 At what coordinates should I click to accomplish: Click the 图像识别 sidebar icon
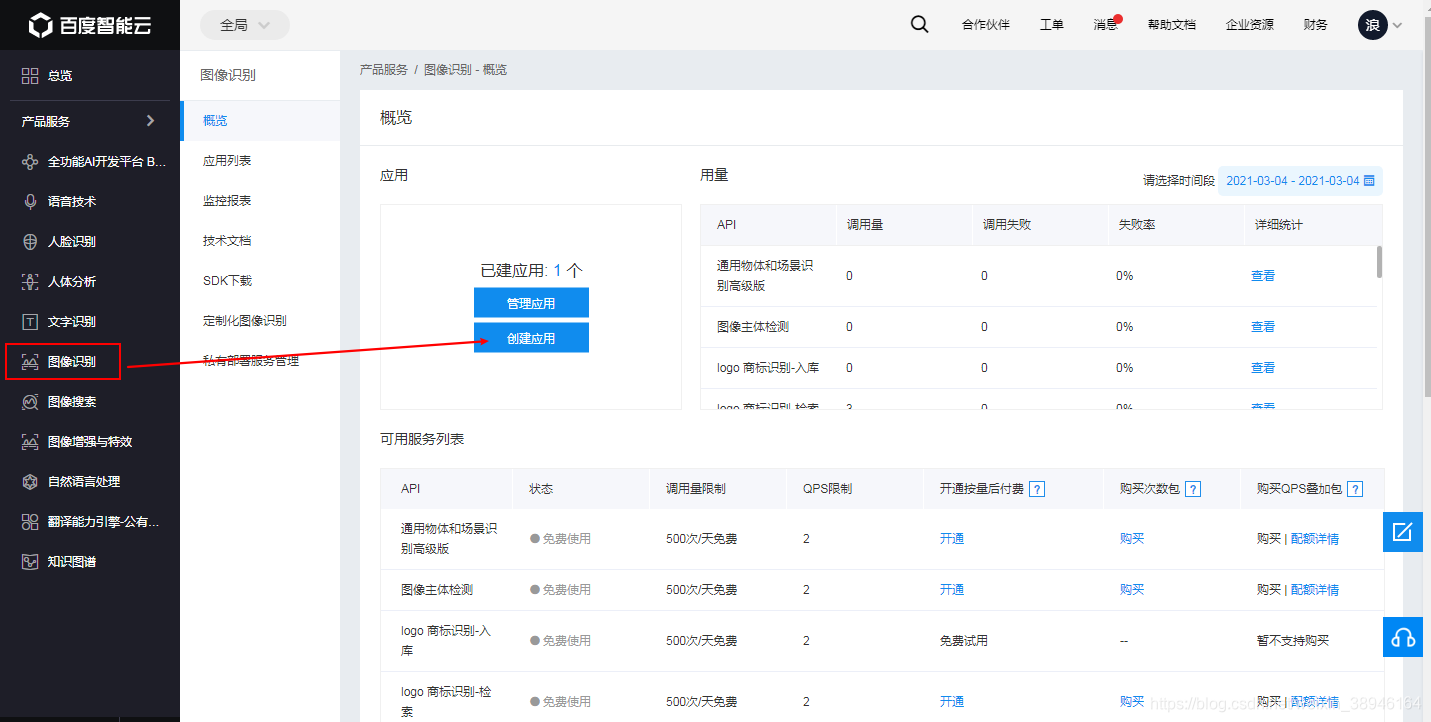[x=31, y=361]
